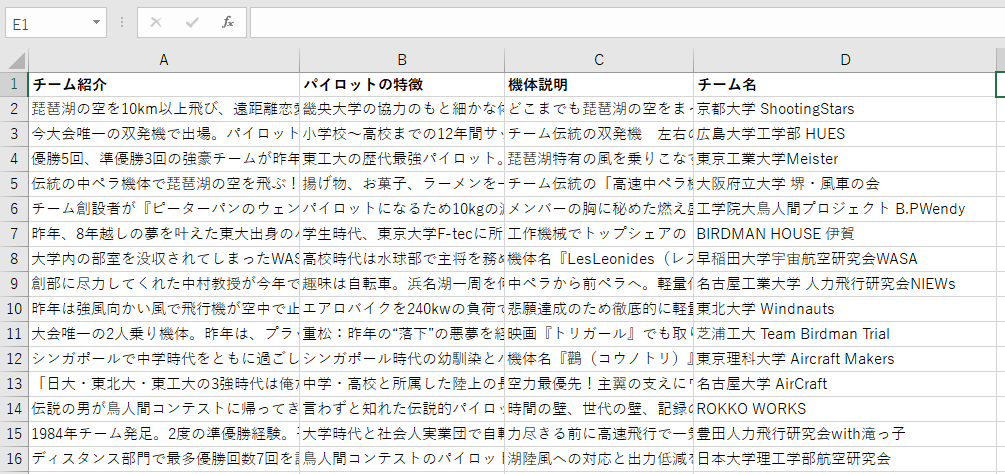The width and height of the screenshot is (1005, 474).
Task: Click cell 東京工業大学Meister
Action: pos(845,159)
